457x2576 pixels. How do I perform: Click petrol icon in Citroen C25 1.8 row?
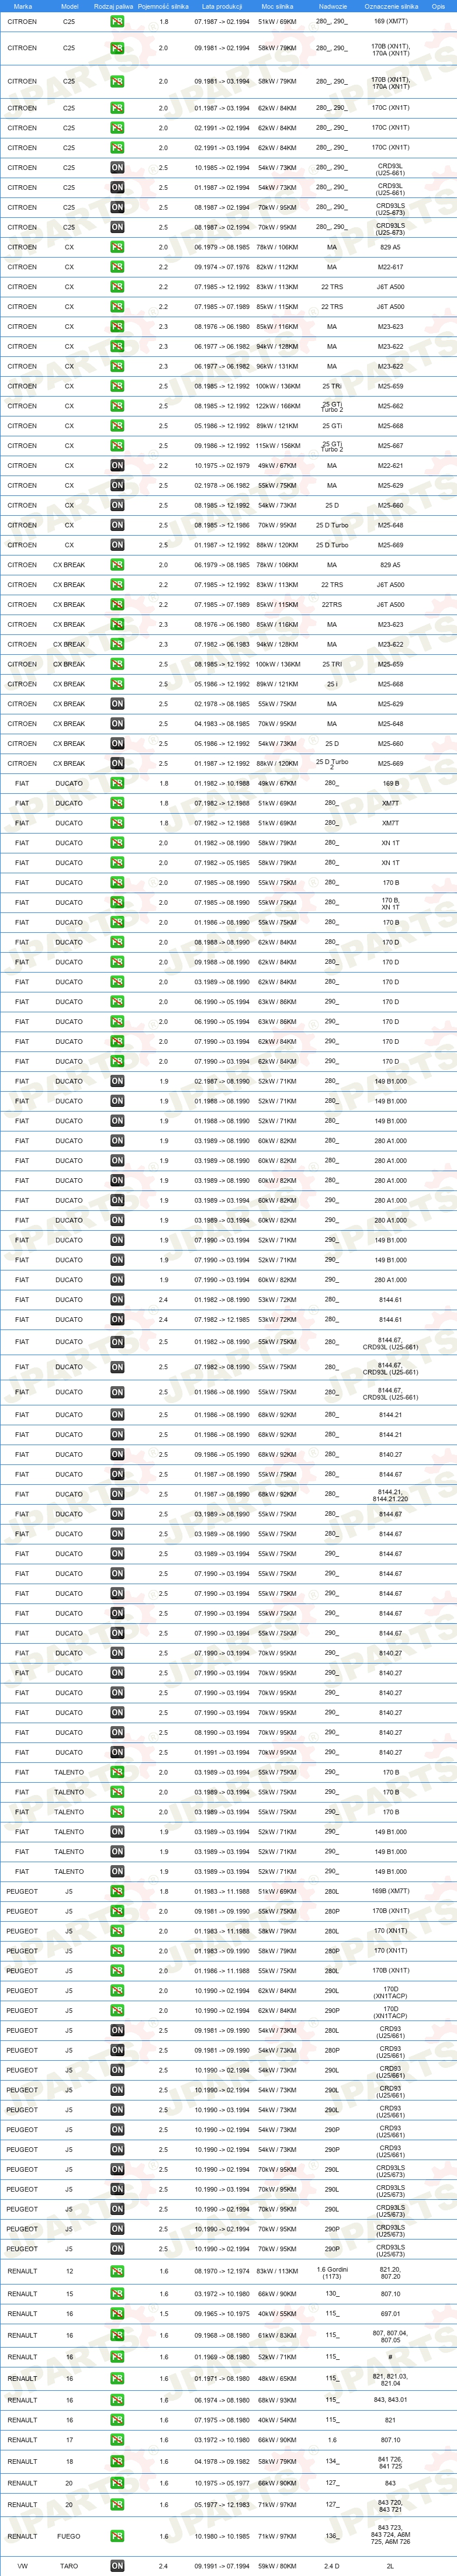117,21
